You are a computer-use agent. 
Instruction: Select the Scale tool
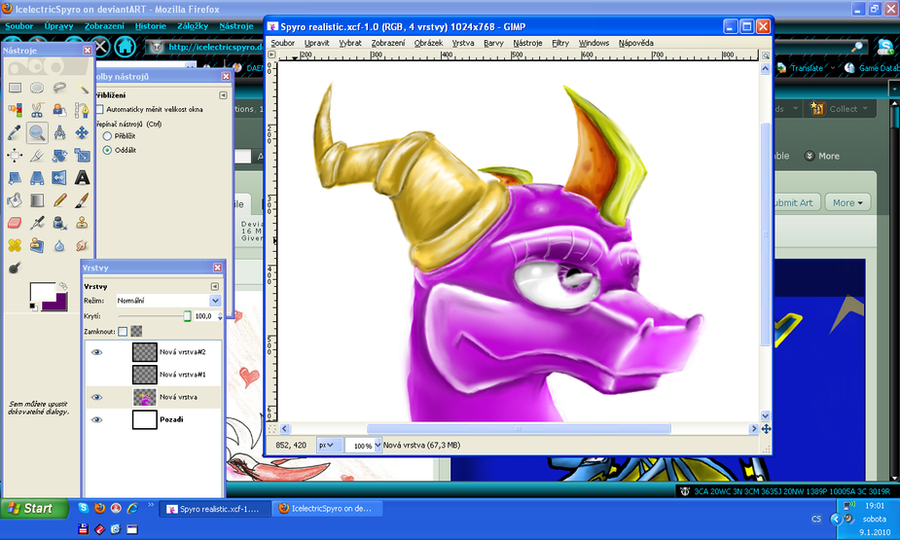click(82, 156)
